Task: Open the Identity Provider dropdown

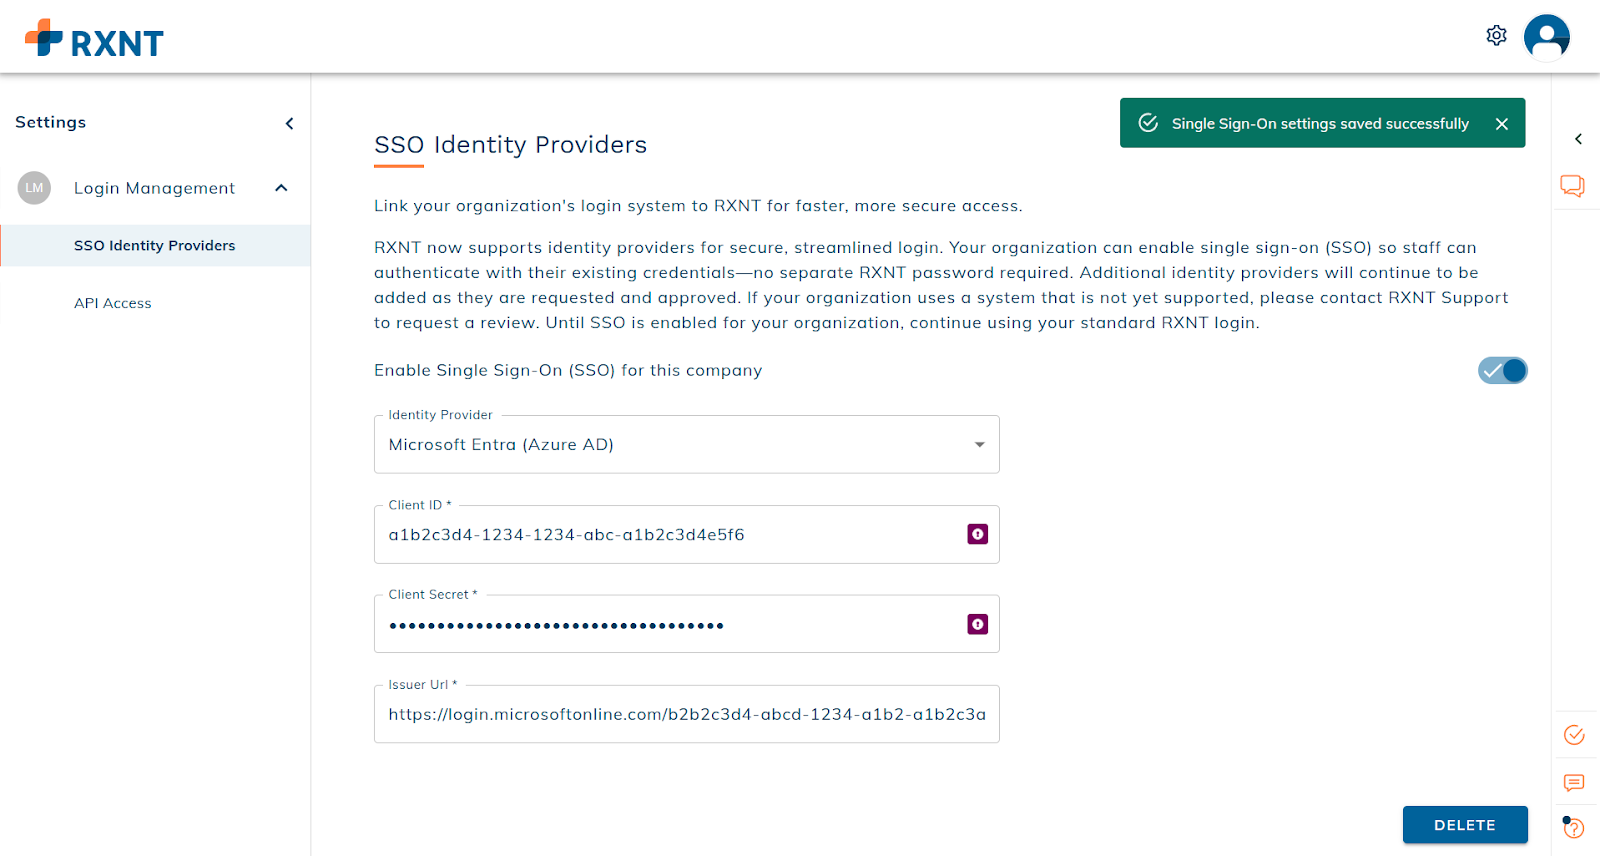Action: tap(686, 444)
